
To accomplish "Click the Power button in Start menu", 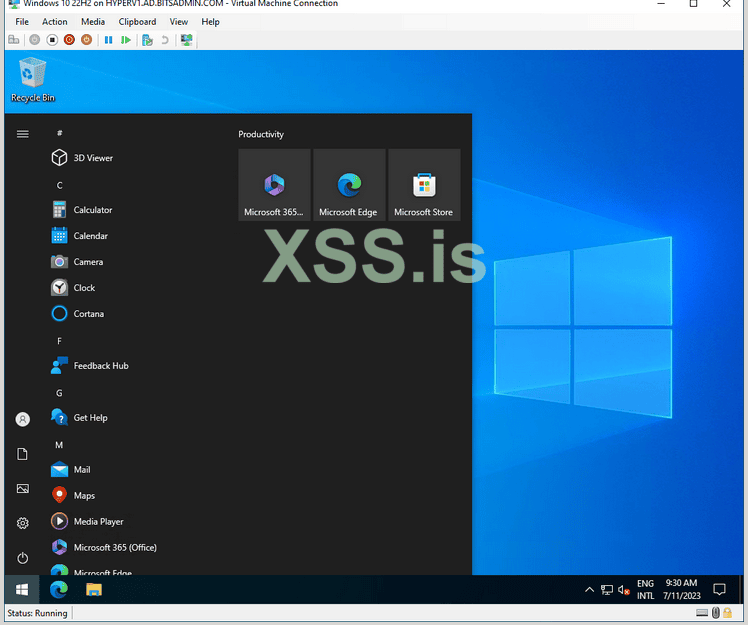I will [x=23, y=558].
